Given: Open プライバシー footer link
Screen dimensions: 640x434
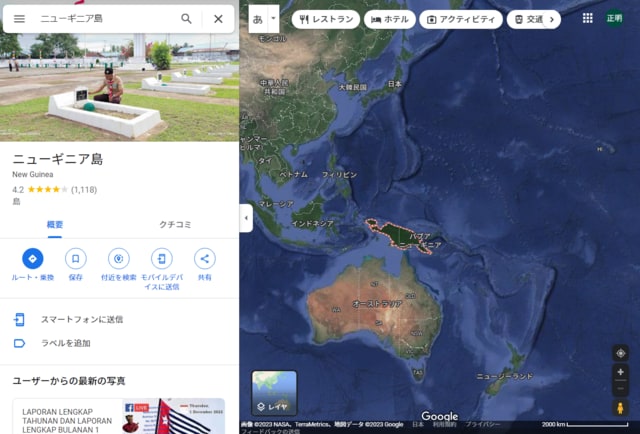Looking at the screenshot, I should tap(483, 425).
